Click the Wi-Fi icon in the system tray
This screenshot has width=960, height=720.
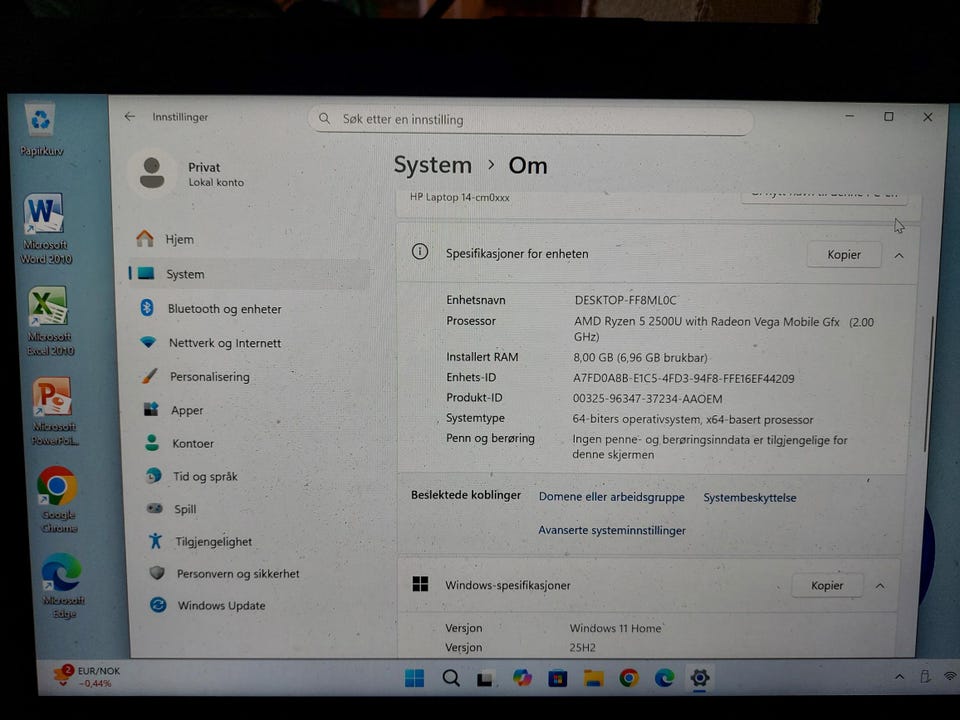click(x=950, y=676)
